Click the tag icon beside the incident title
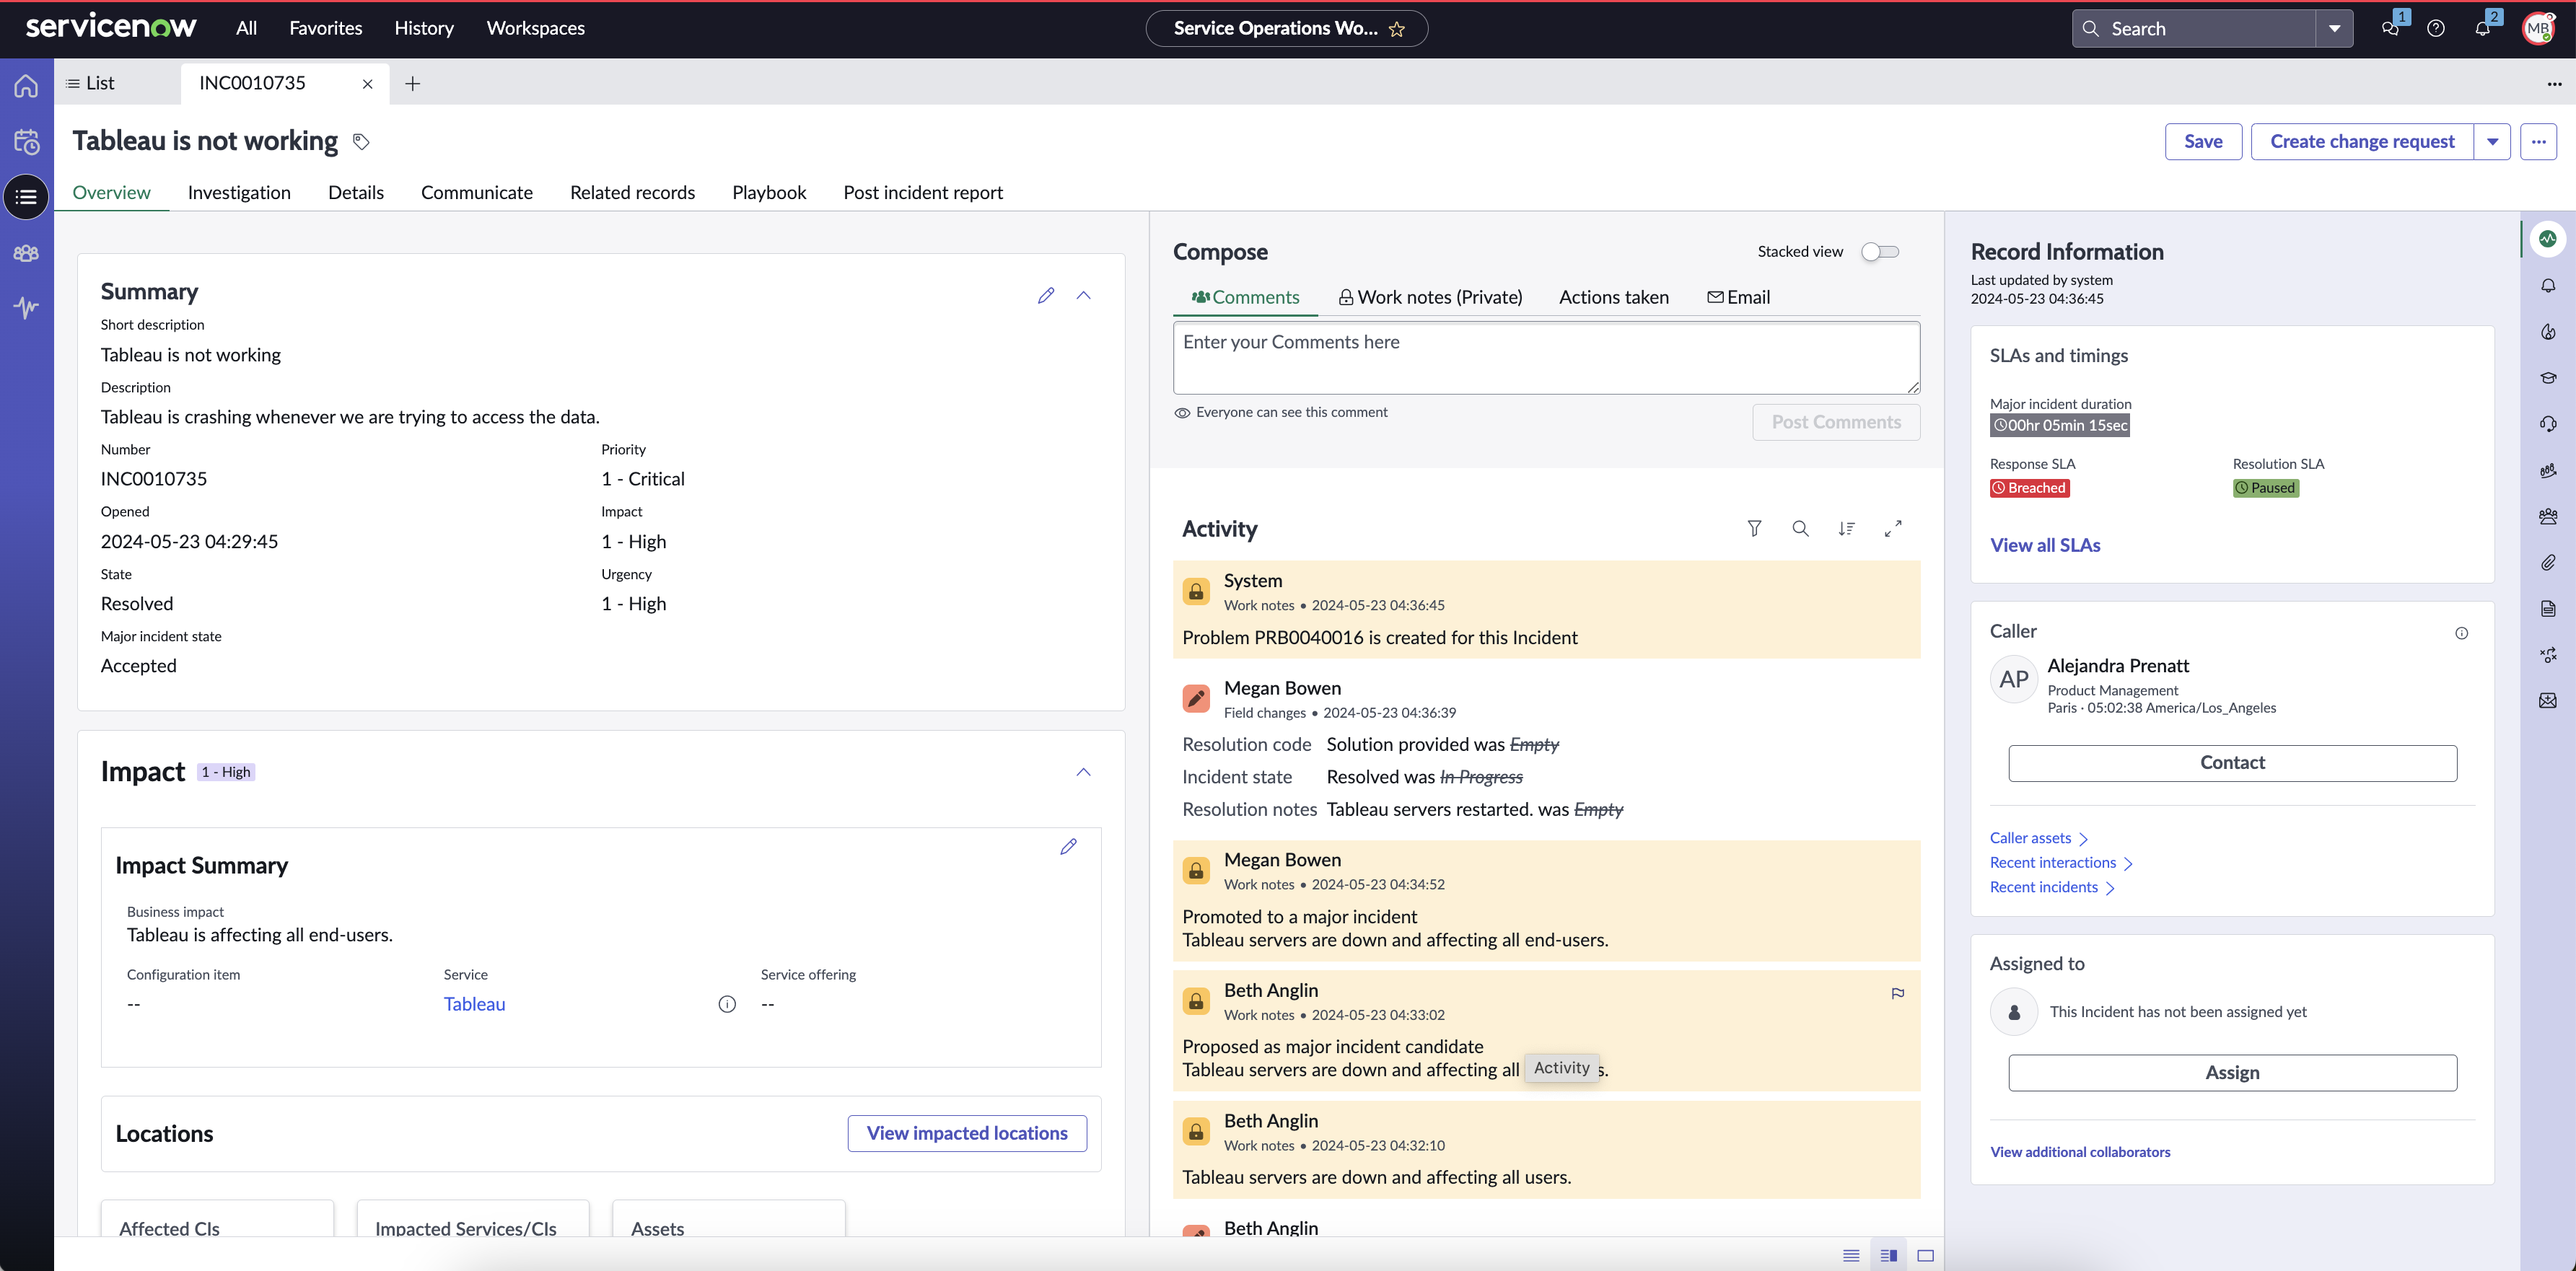The image size is (2576, 1271). click(x=362, y=142)
